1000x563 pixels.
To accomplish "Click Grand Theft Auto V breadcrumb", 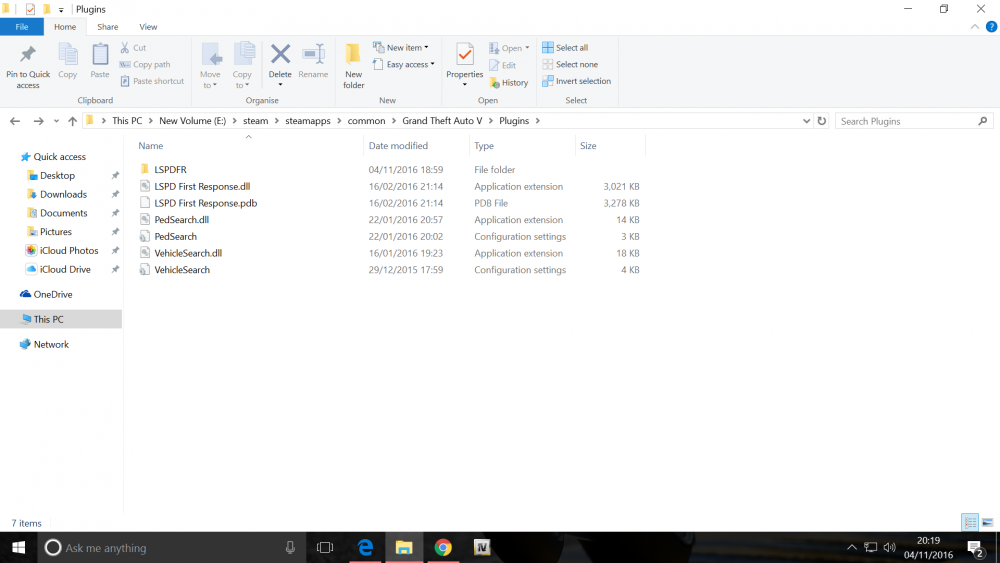I will [442, 121].
